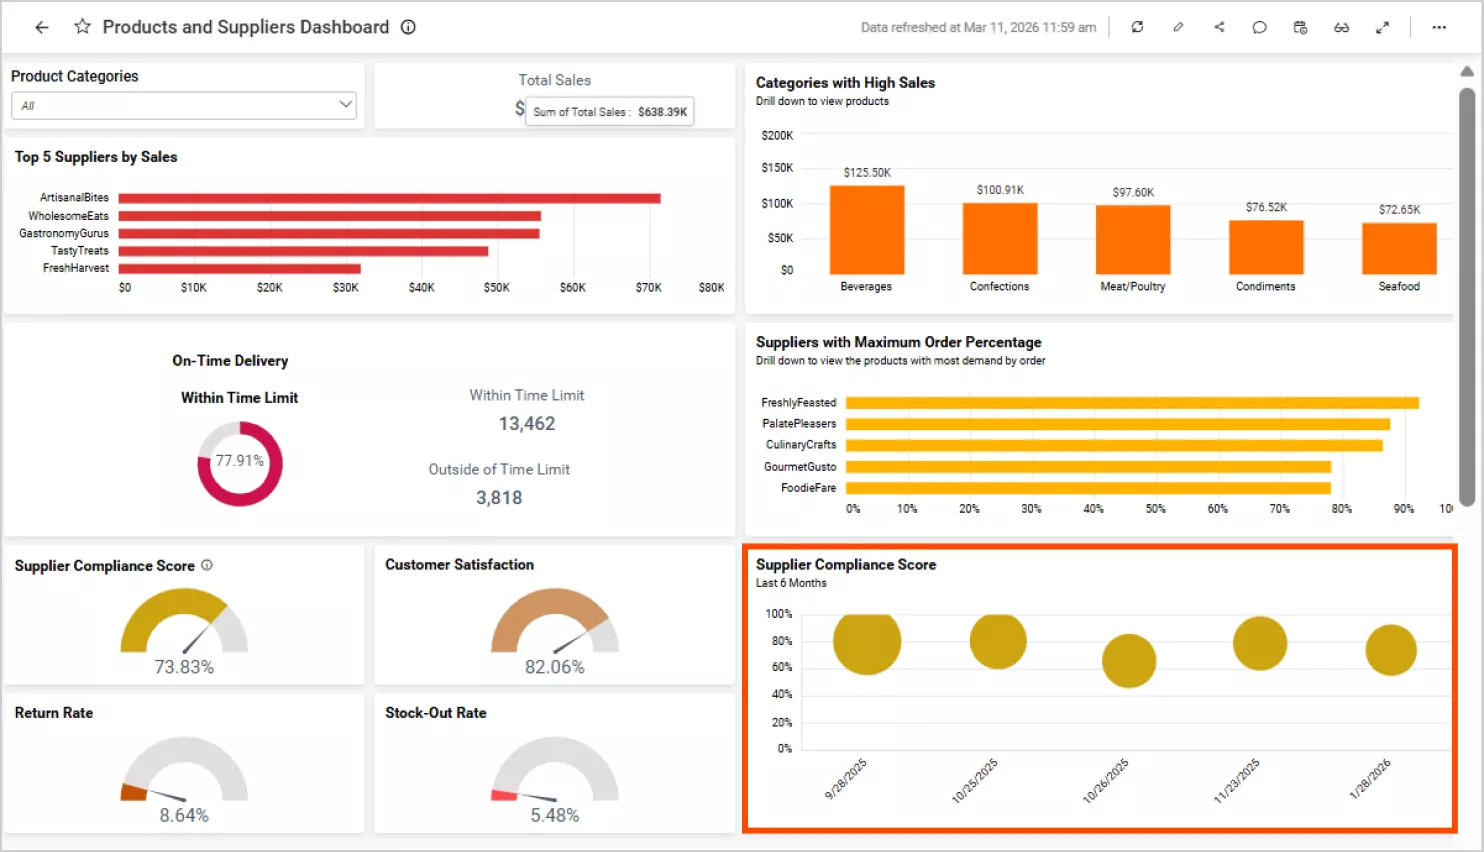Drill down into the Seafood column
Image resolution: width=1484 pixels, height=852 pixels.
pos(1399,249)
